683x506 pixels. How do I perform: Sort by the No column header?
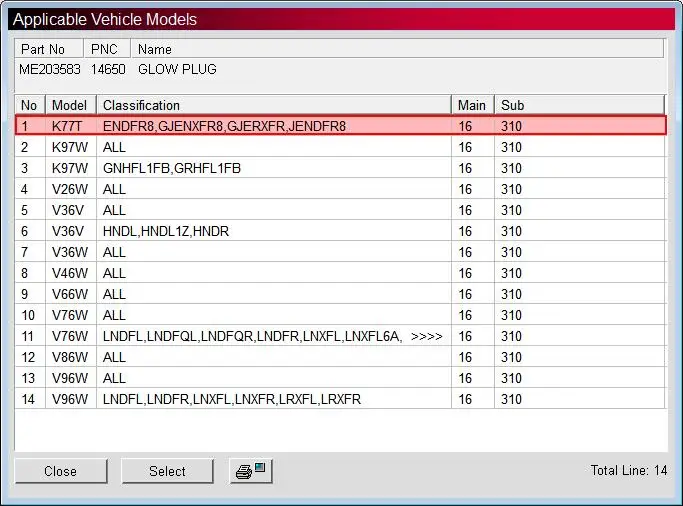tap(30, 105)
